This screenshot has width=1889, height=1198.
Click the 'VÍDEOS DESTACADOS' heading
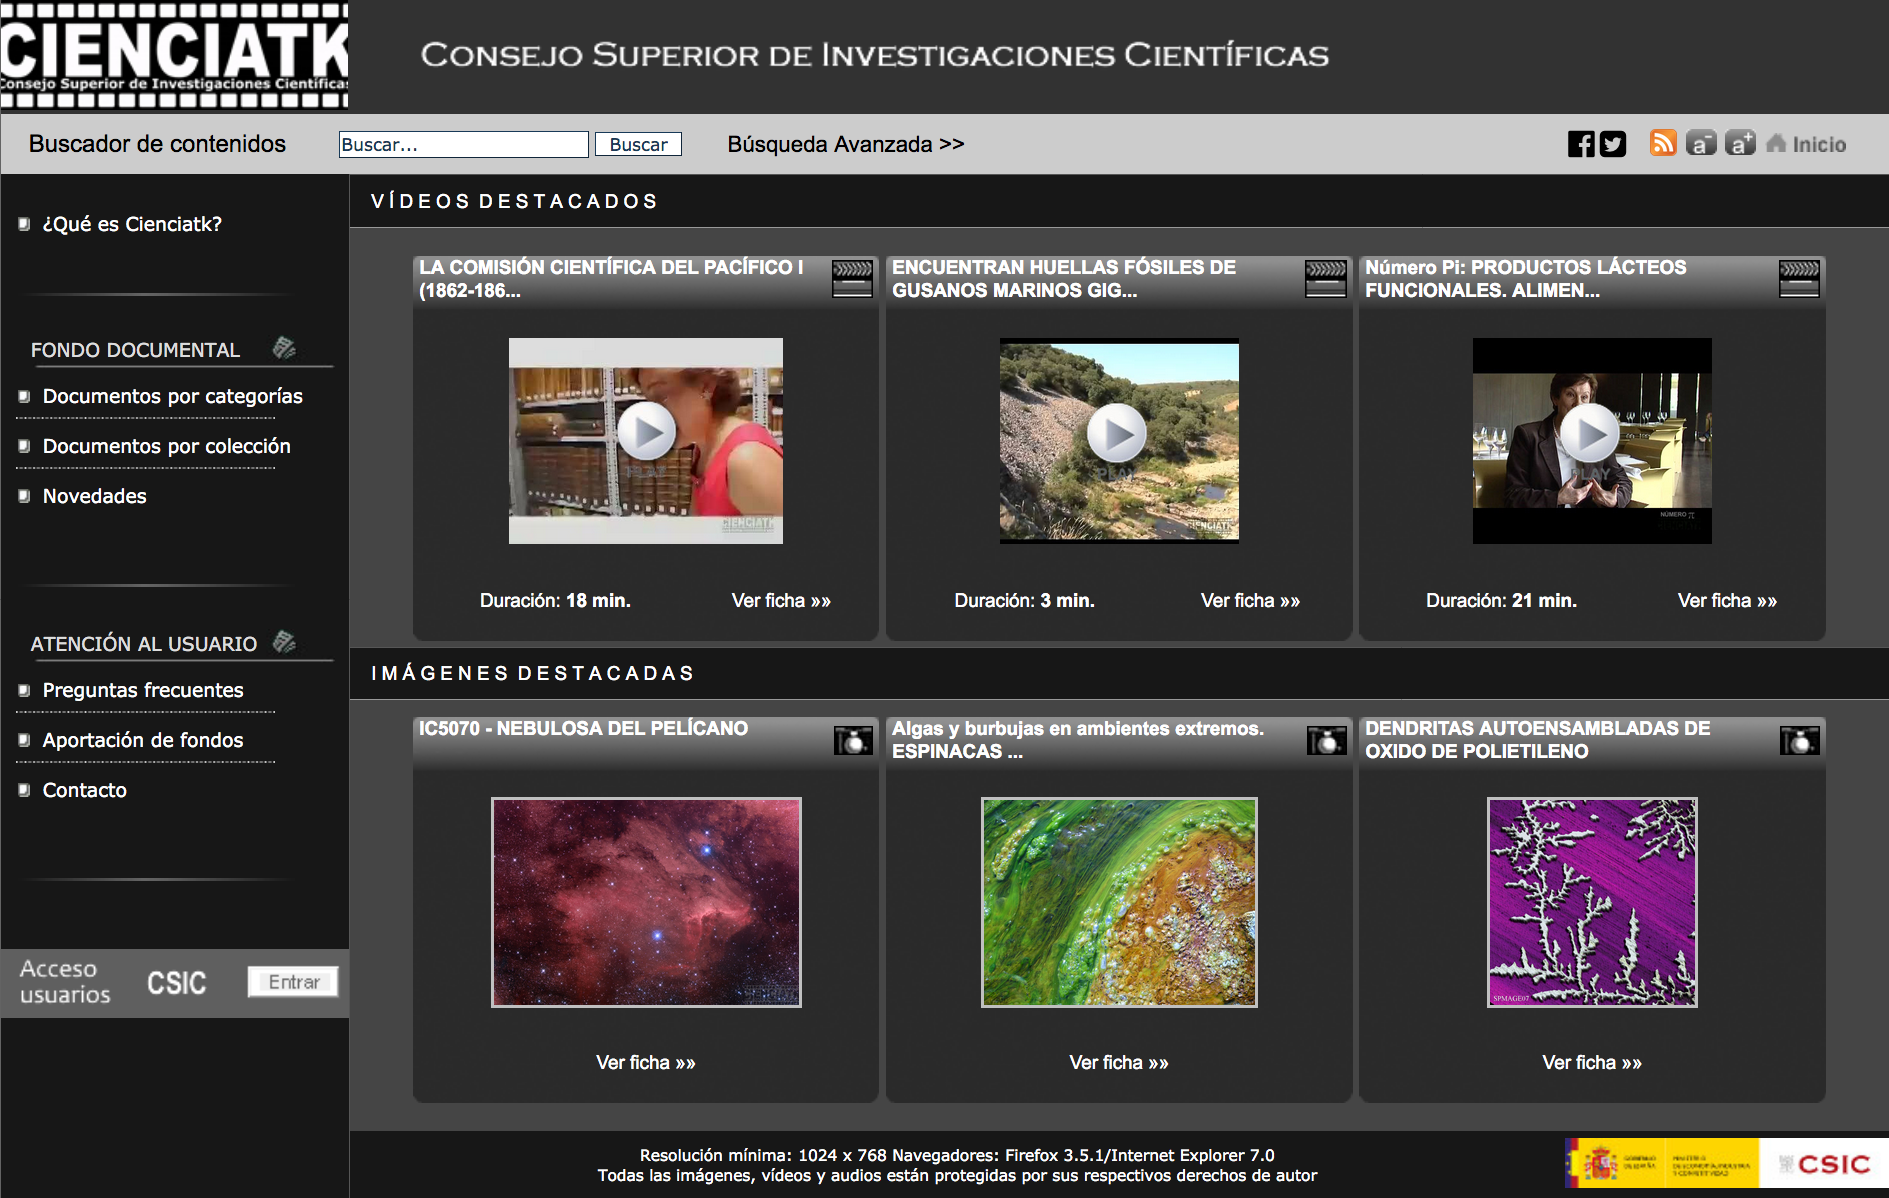515,202
